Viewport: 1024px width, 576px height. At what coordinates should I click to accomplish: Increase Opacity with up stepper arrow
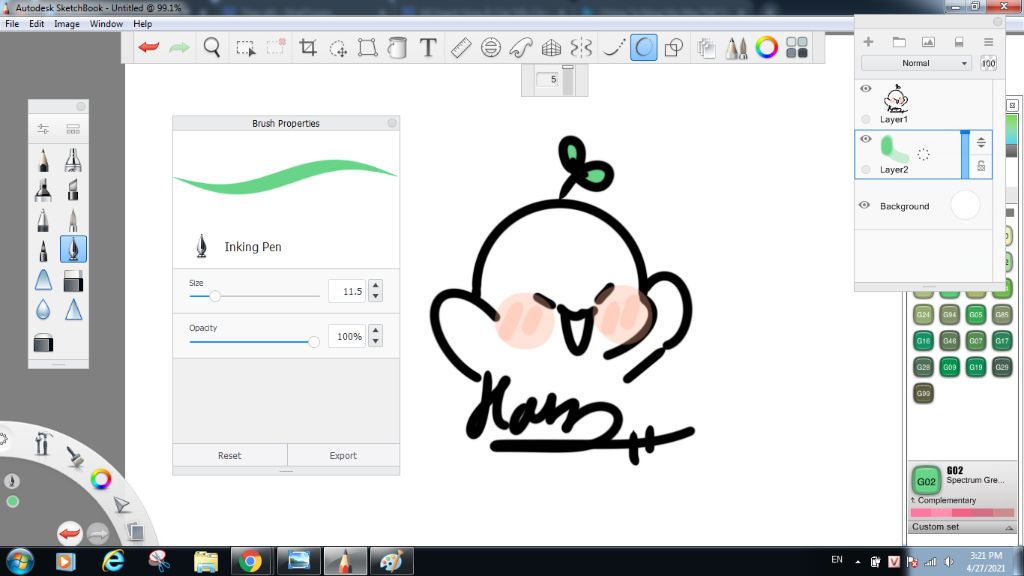pos(376,330)
